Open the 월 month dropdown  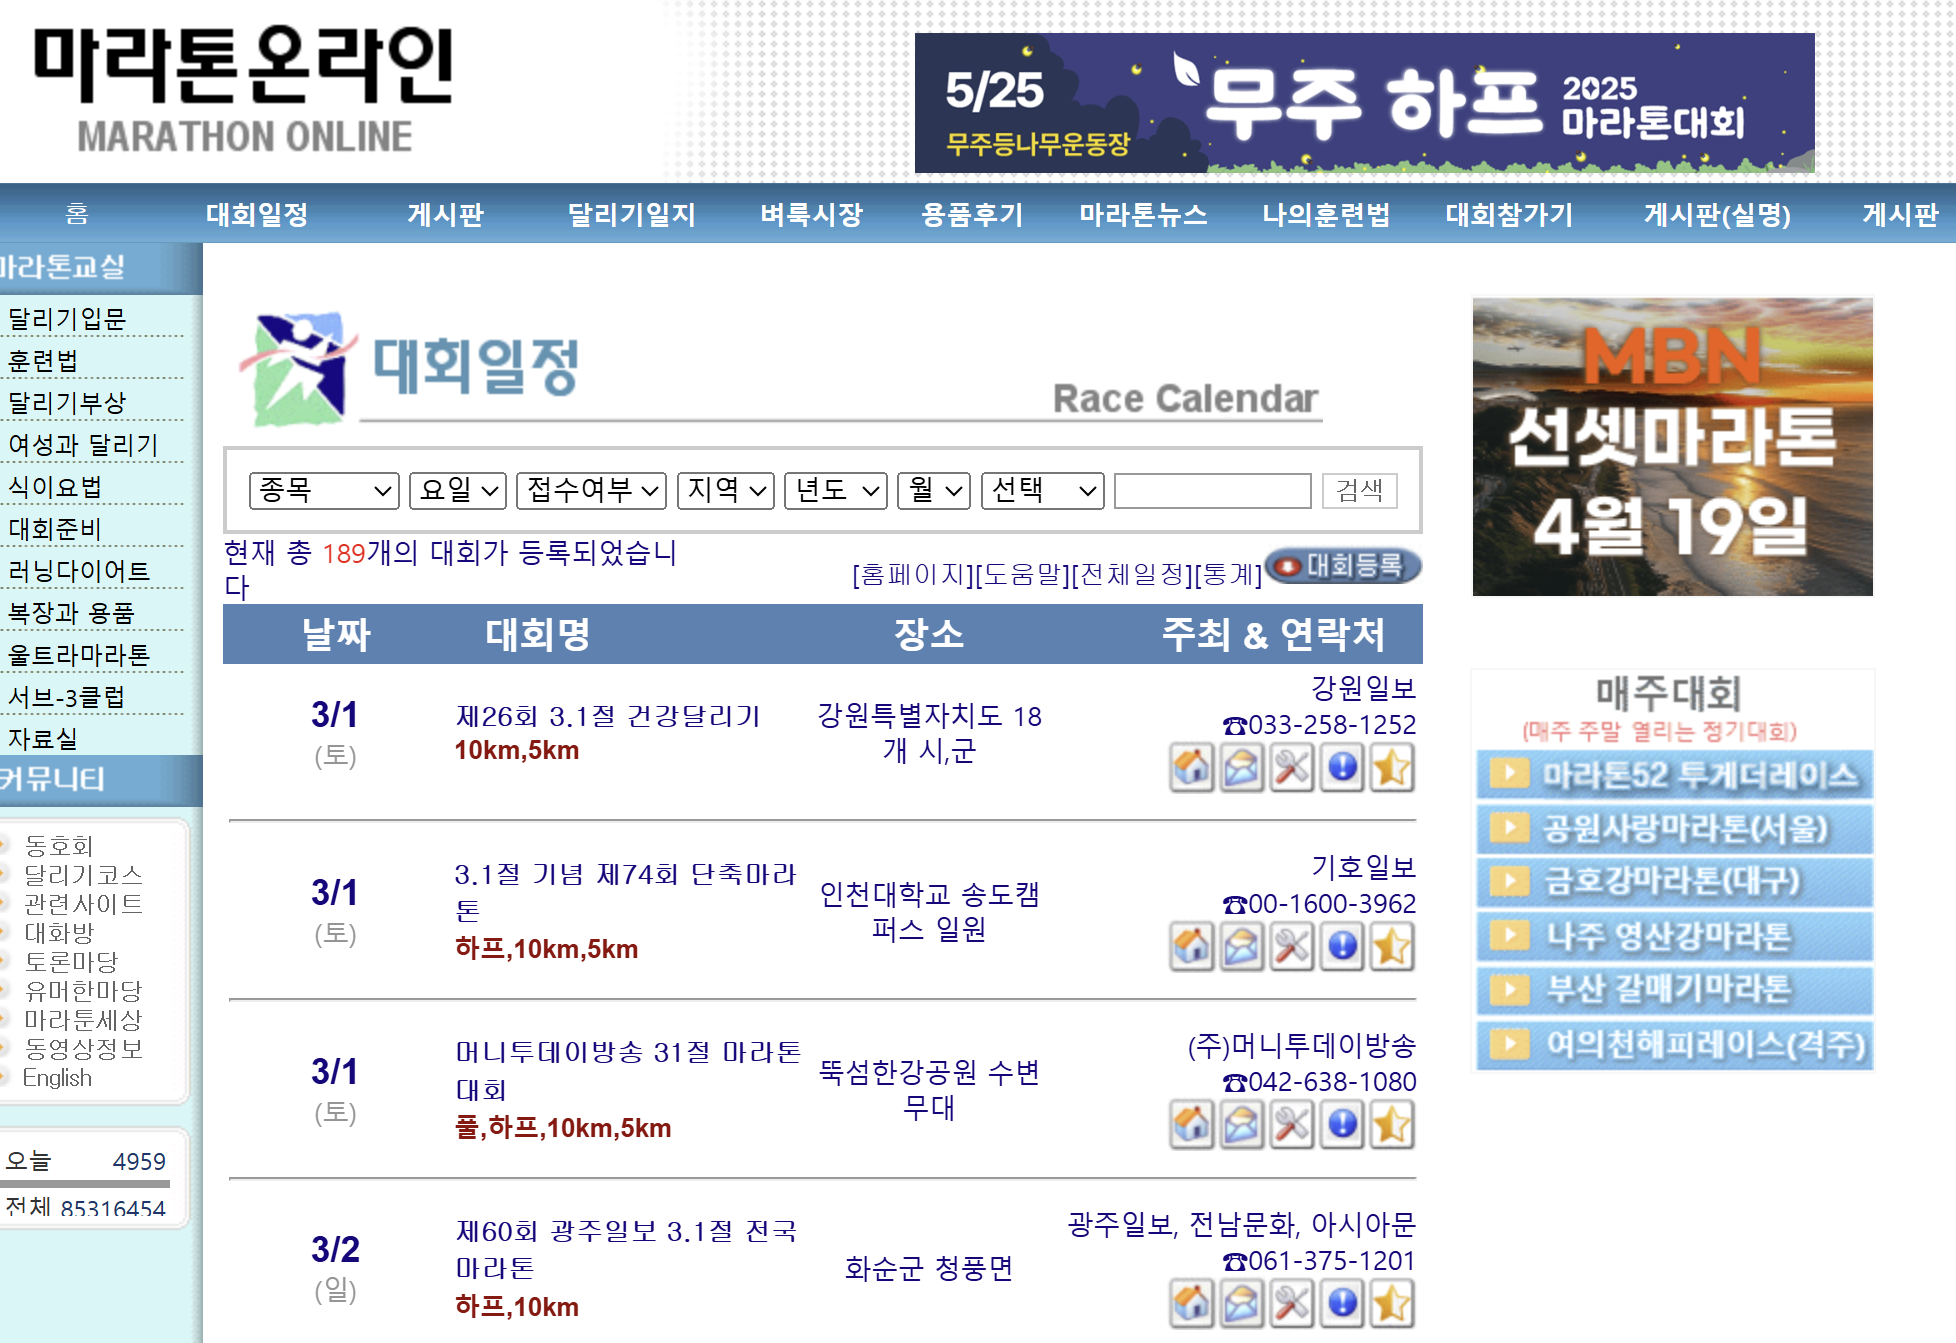(x=934, y=490)
